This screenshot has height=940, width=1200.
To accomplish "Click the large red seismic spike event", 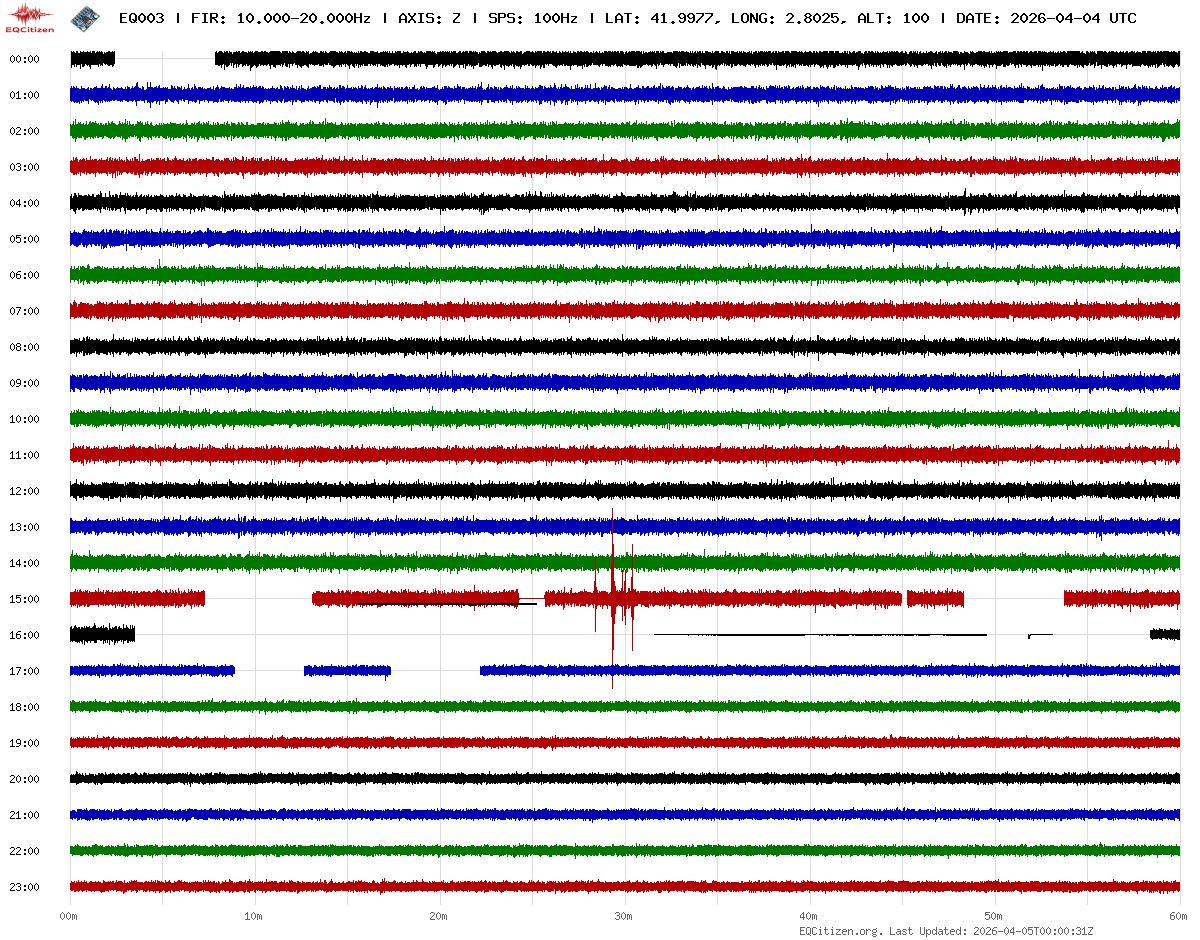I will (613, 598).
